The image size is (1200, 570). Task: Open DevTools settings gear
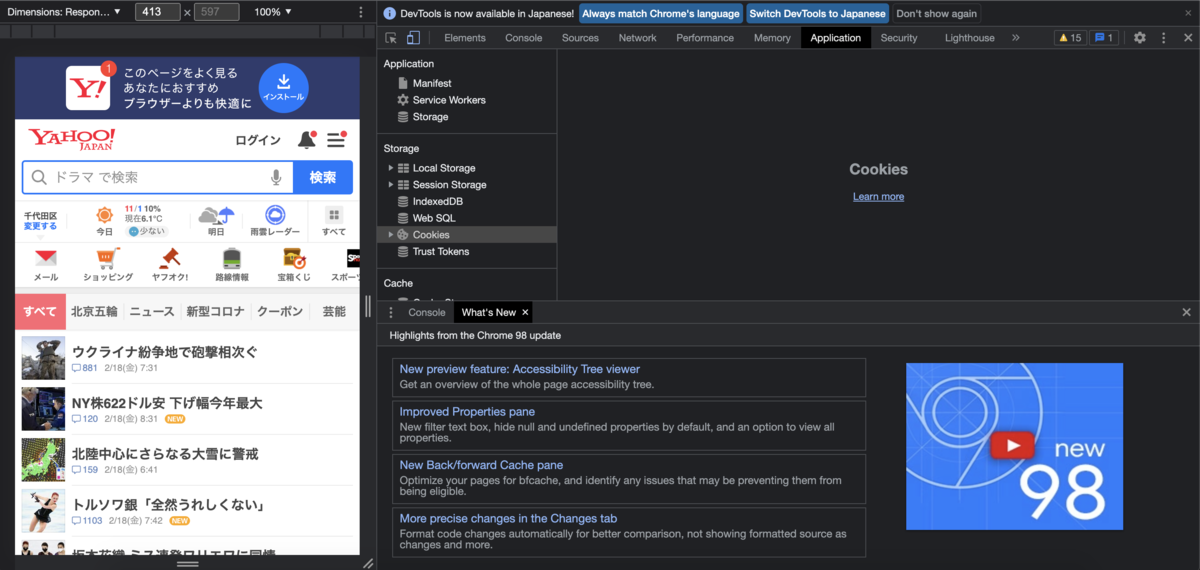click(x=1140, y=38)
